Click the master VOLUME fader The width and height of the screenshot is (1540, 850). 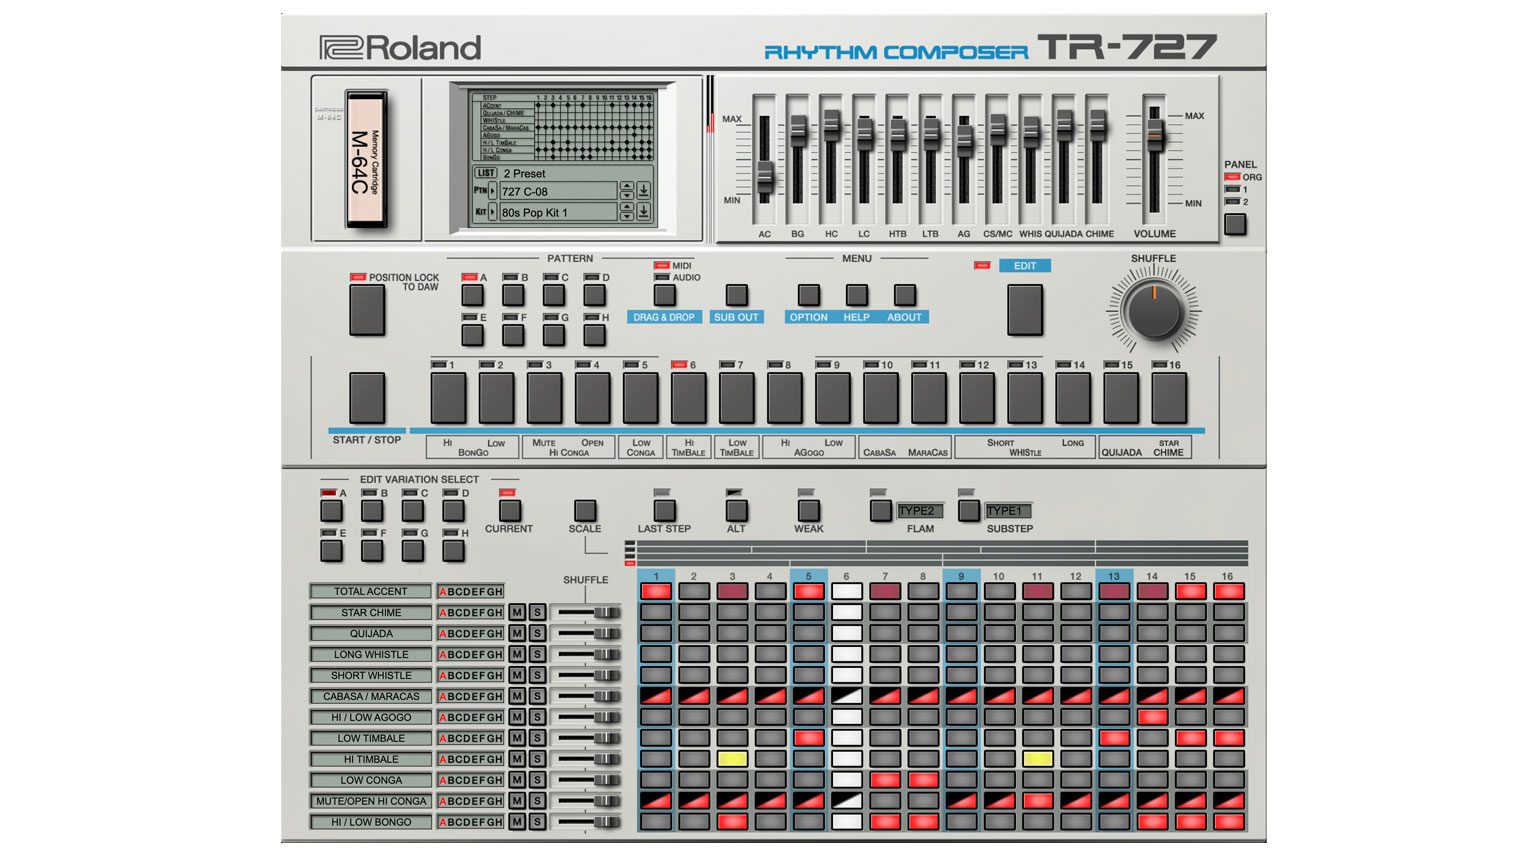(x=1155, y=134)
